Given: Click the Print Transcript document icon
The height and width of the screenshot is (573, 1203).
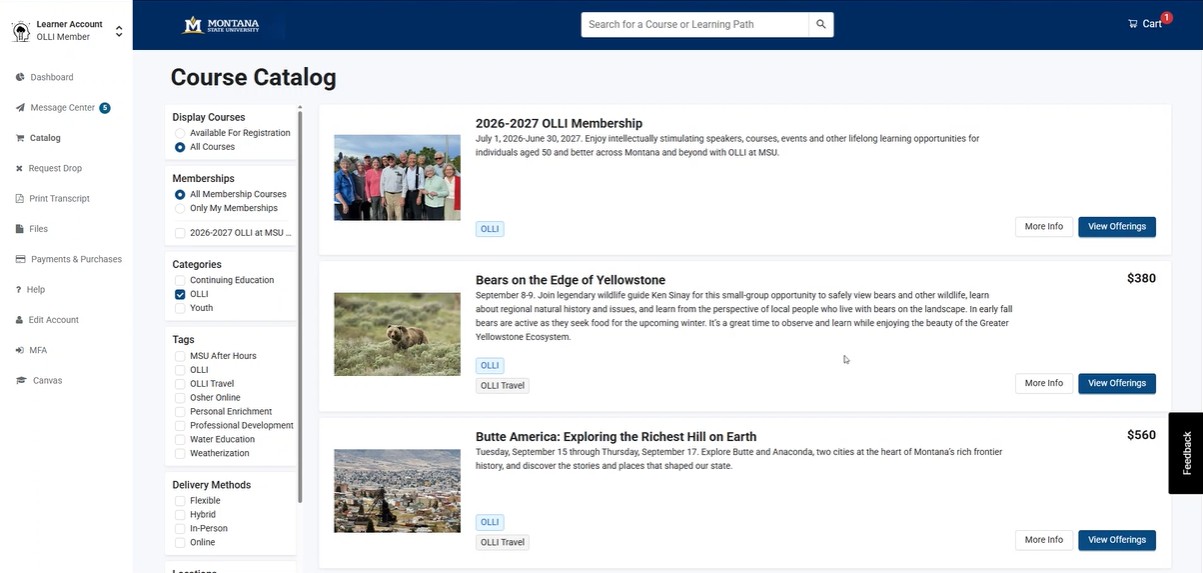Looking at the screenshot, I should tap(19, 199).
